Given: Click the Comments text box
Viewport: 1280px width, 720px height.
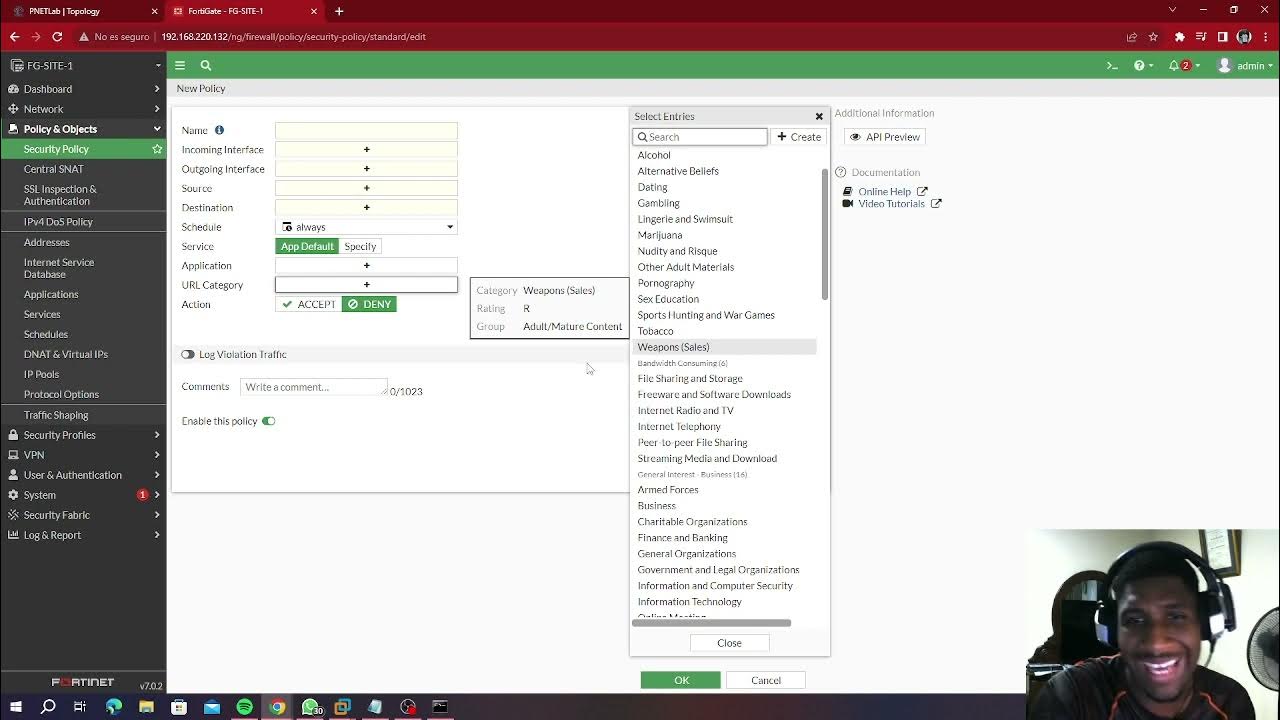Looking at the screenshot, I should (x=313, y=387).
